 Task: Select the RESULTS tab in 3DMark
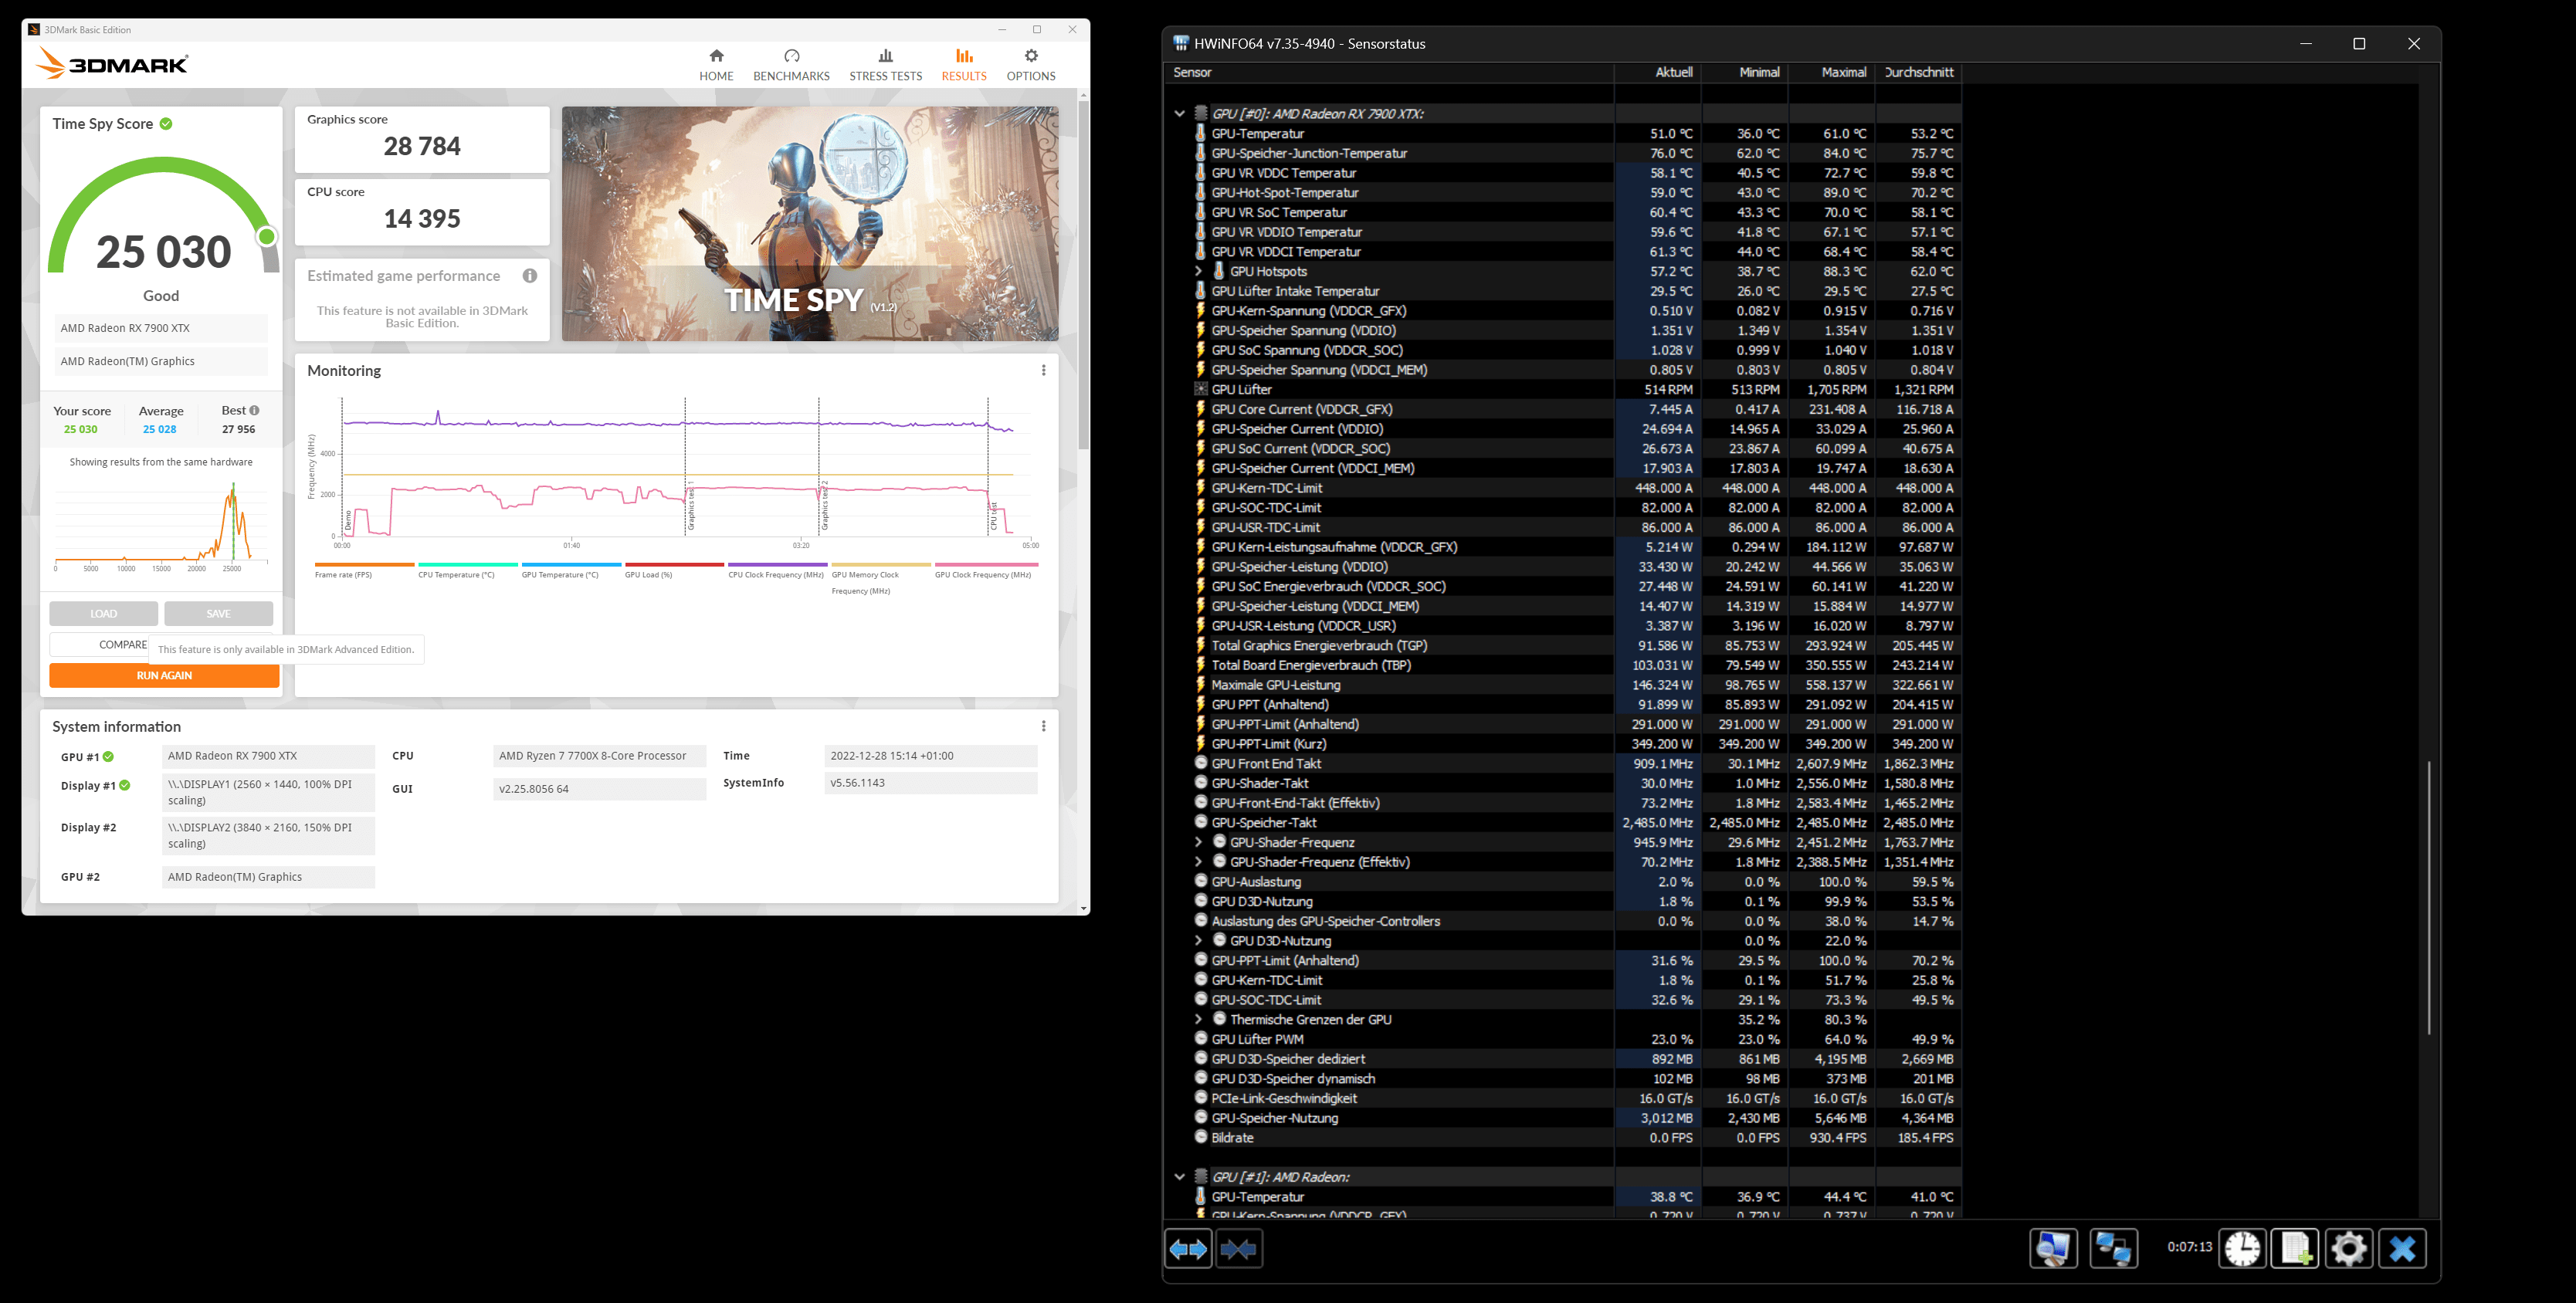(963, 65)
